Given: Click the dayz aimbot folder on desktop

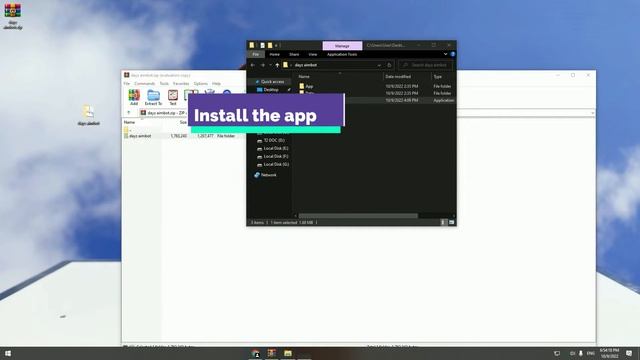Looking at the screenshot, I should 88,115.
